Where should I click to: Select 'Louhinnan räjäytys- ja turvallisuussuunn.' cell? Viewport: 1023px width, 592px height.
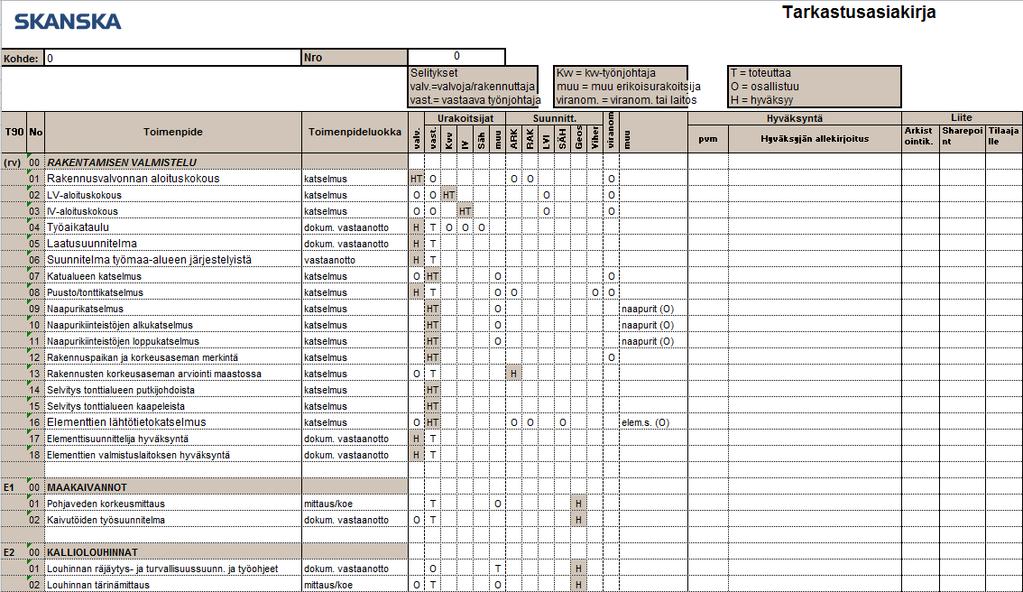coord(173,569)
